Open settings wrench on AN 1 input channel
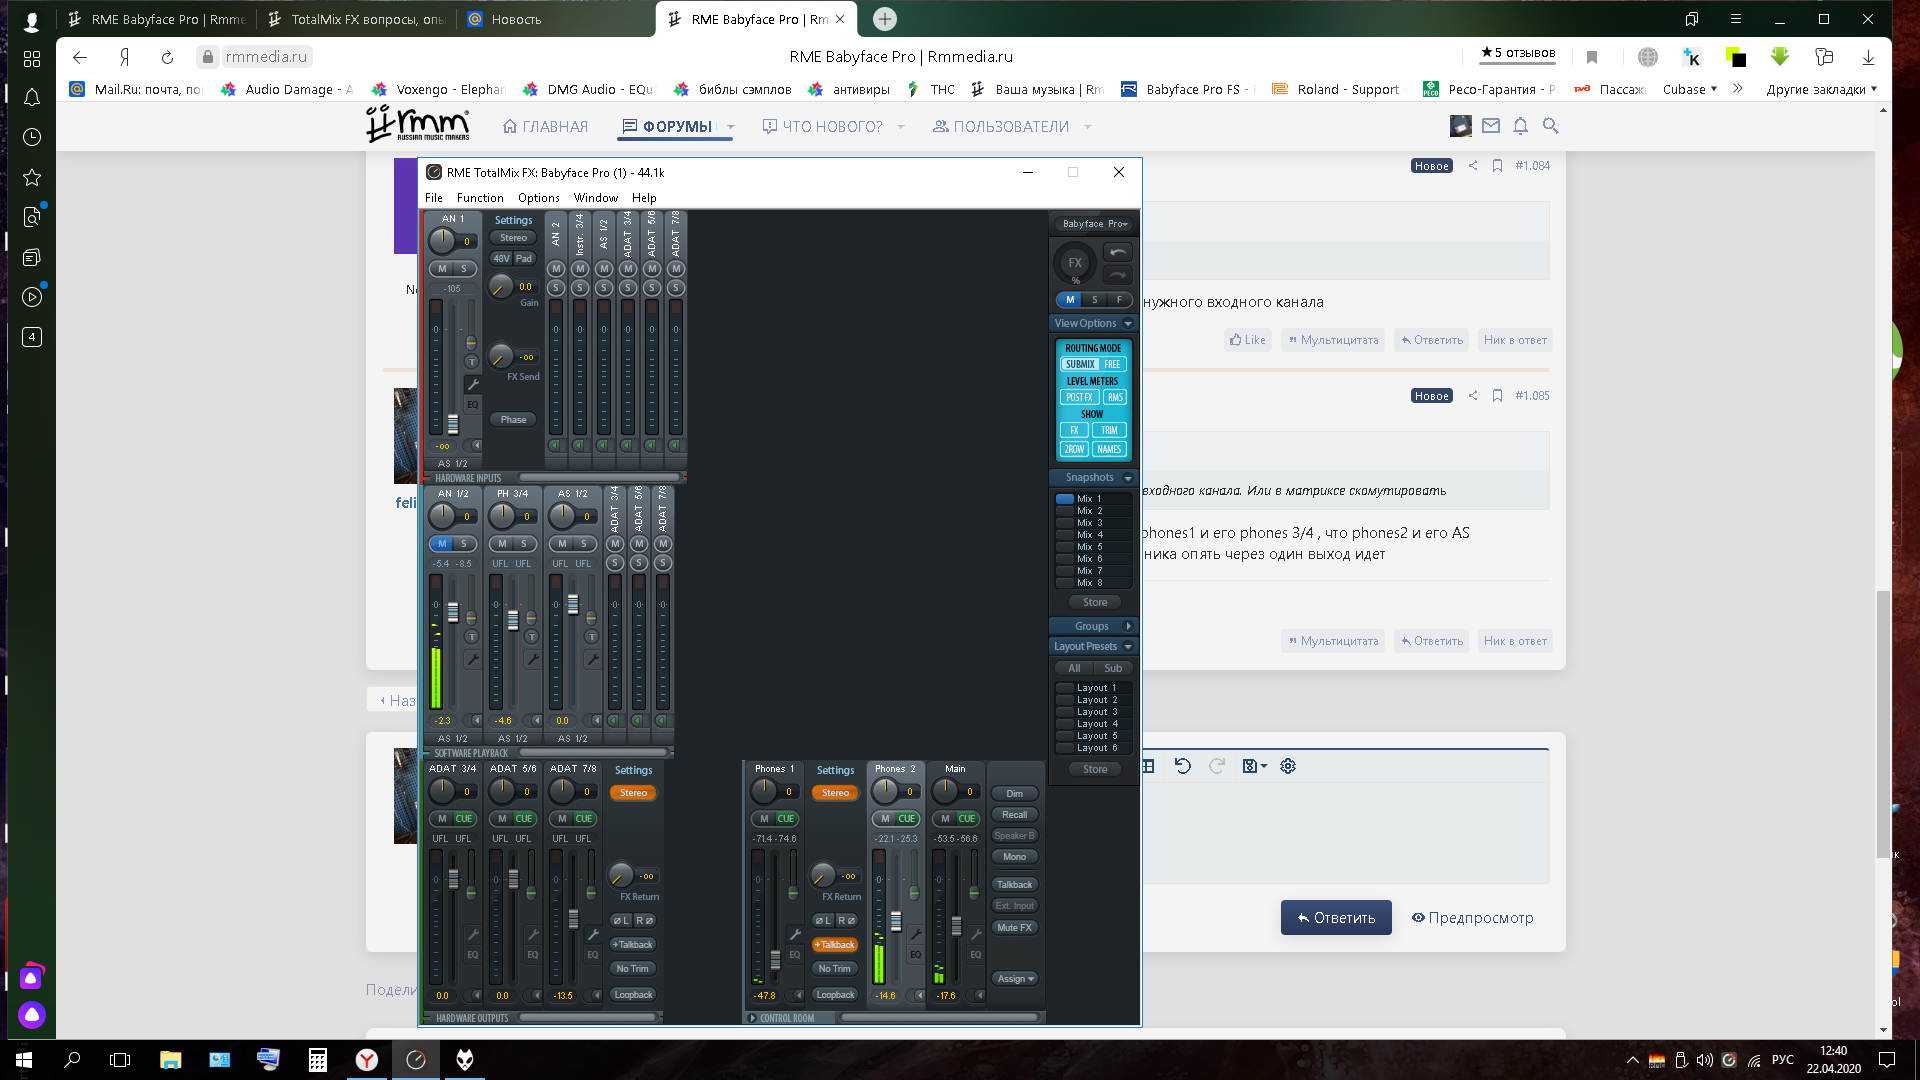The width and height of the screenshot is (1920, 1080). [473, 384]
